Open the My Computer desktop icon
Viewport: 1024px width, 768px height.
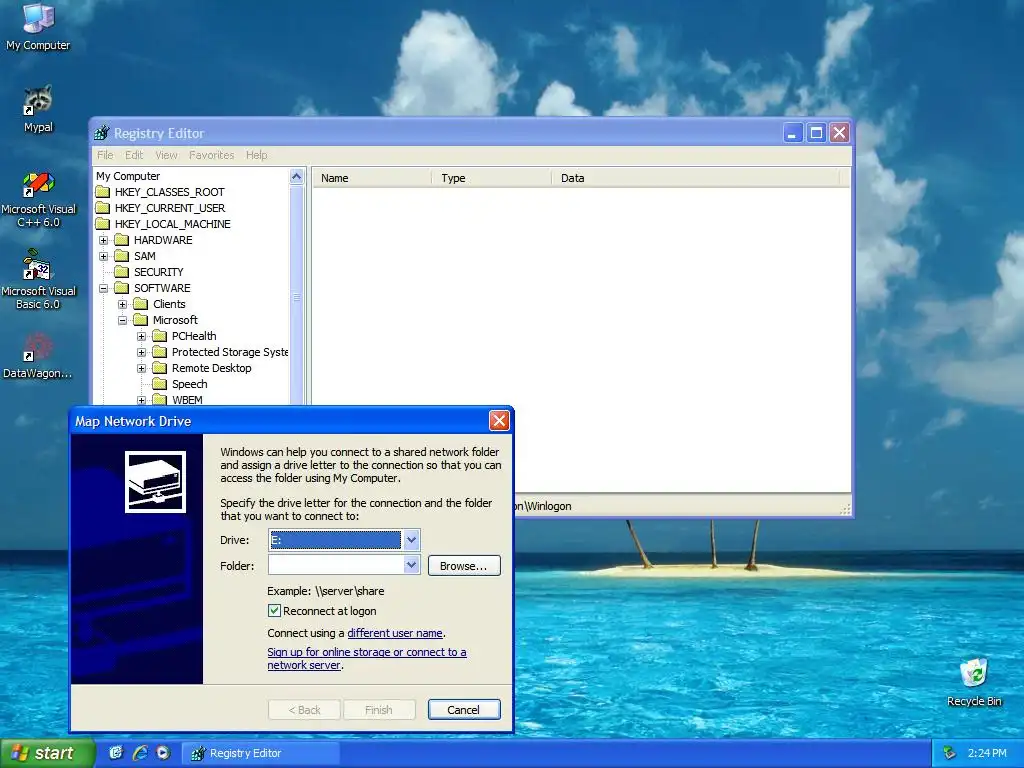[38, 26]
